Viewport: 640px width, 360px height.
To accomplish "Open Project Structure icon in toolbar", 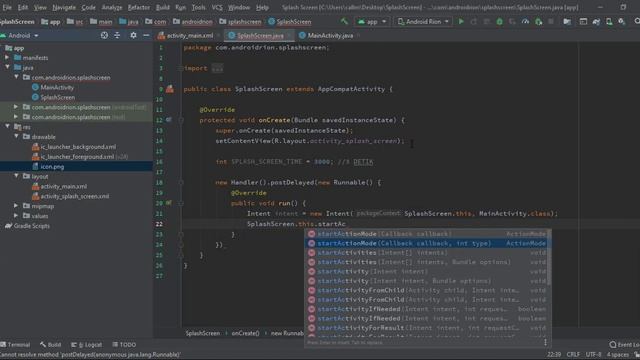I will [567, 21].
